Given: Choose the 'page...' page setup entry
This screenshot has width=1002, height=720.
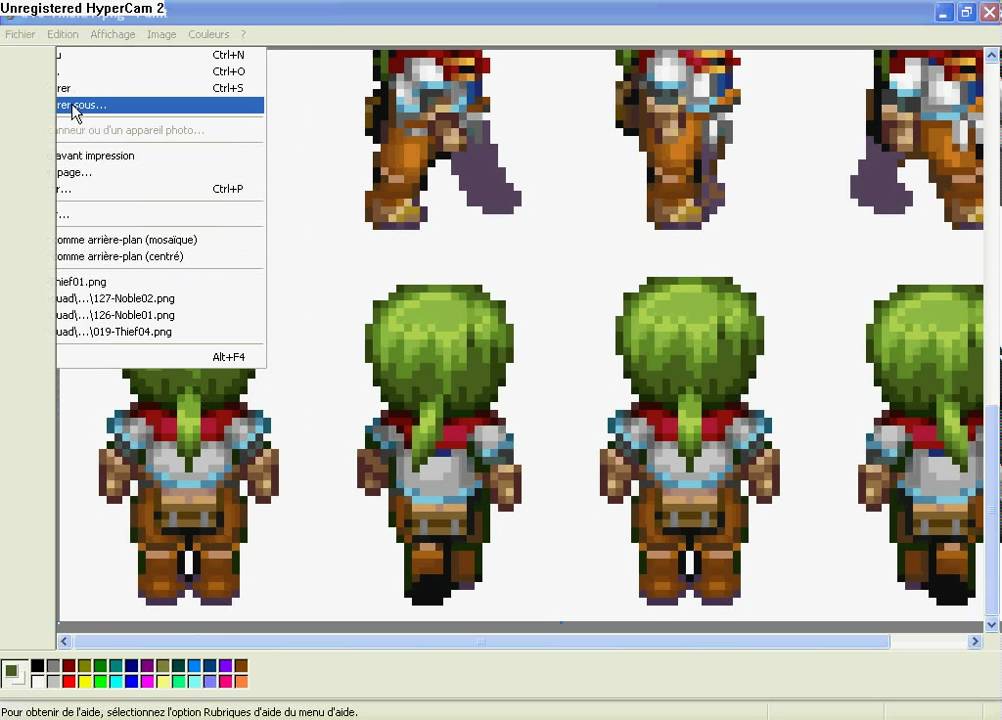Looking at the screenshot, I should tap(160, 172).
